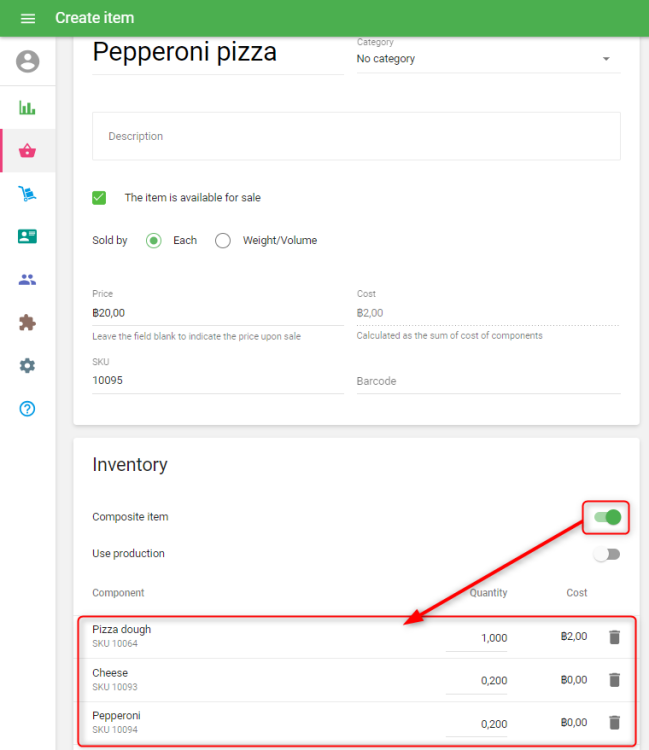Open the integrations puzzle icon

coord(27,323)
